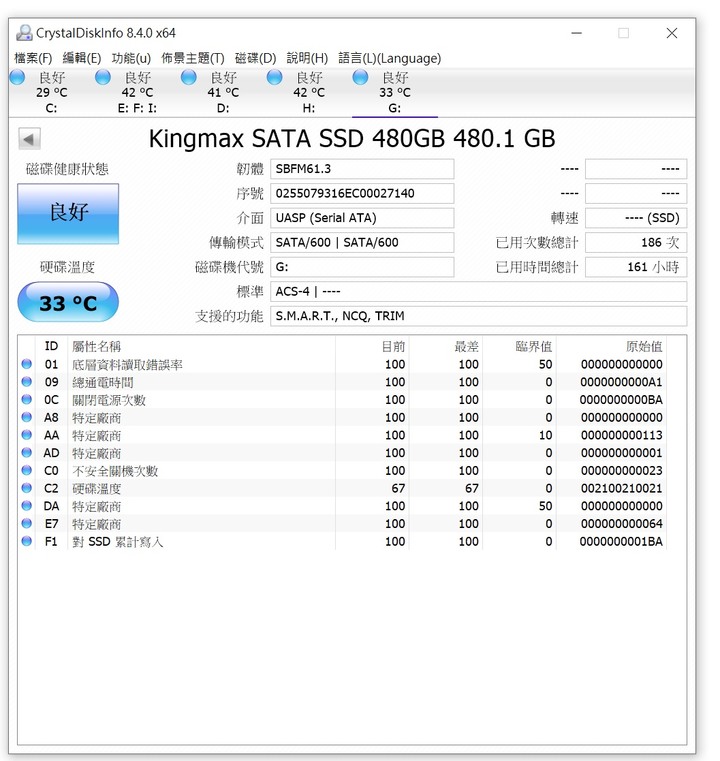Click raw value 002100210021
The image size is (720, 761).
pos(622,488)
